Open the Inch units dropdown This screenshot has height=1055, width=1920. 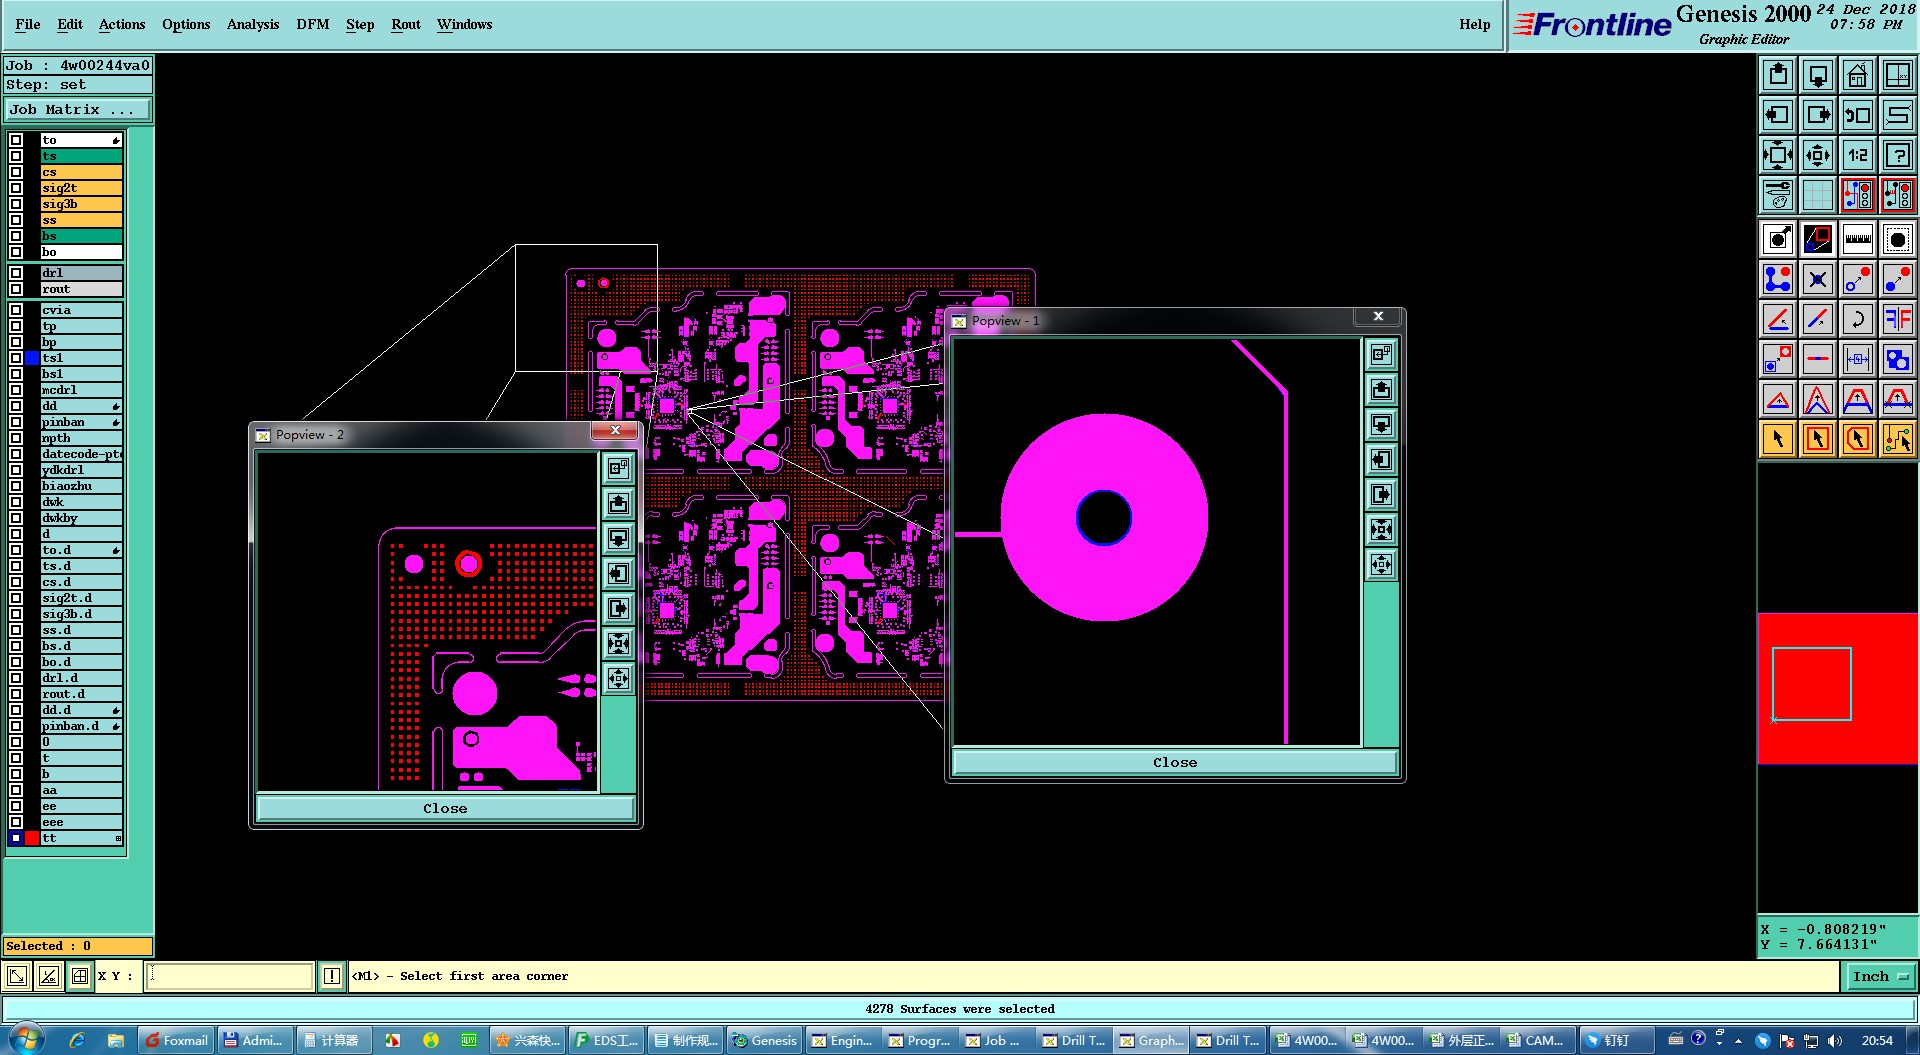coord(1879,977)
